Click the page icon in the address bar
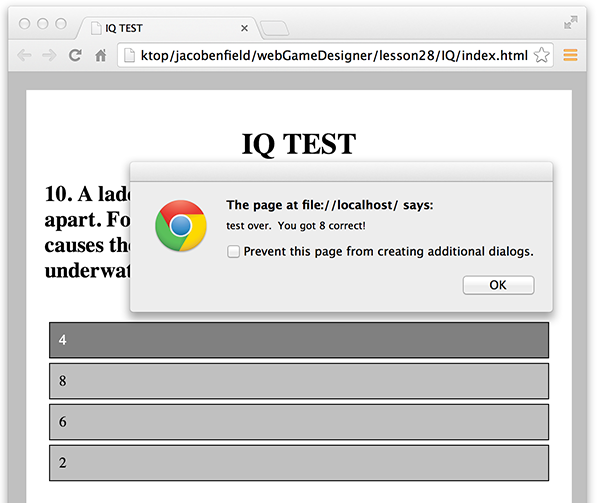The image size is (600, 503). pyautogui.click(x=132, y=55)
